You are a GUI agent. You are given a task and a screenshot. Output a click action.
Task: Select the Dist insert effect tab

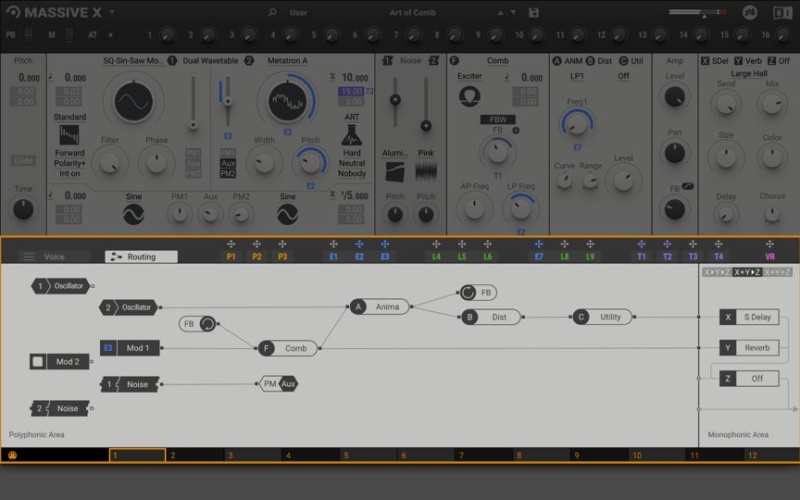coord(598,61)
